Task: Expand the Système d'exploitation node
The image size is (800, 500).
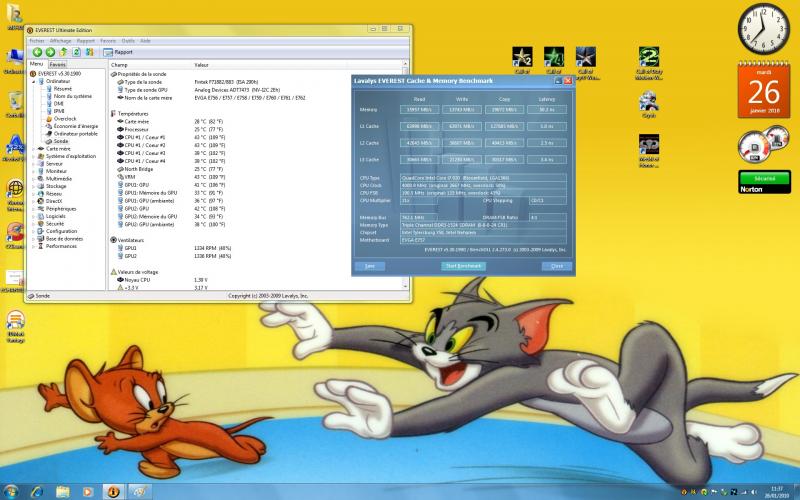Action: pos(34,156)
